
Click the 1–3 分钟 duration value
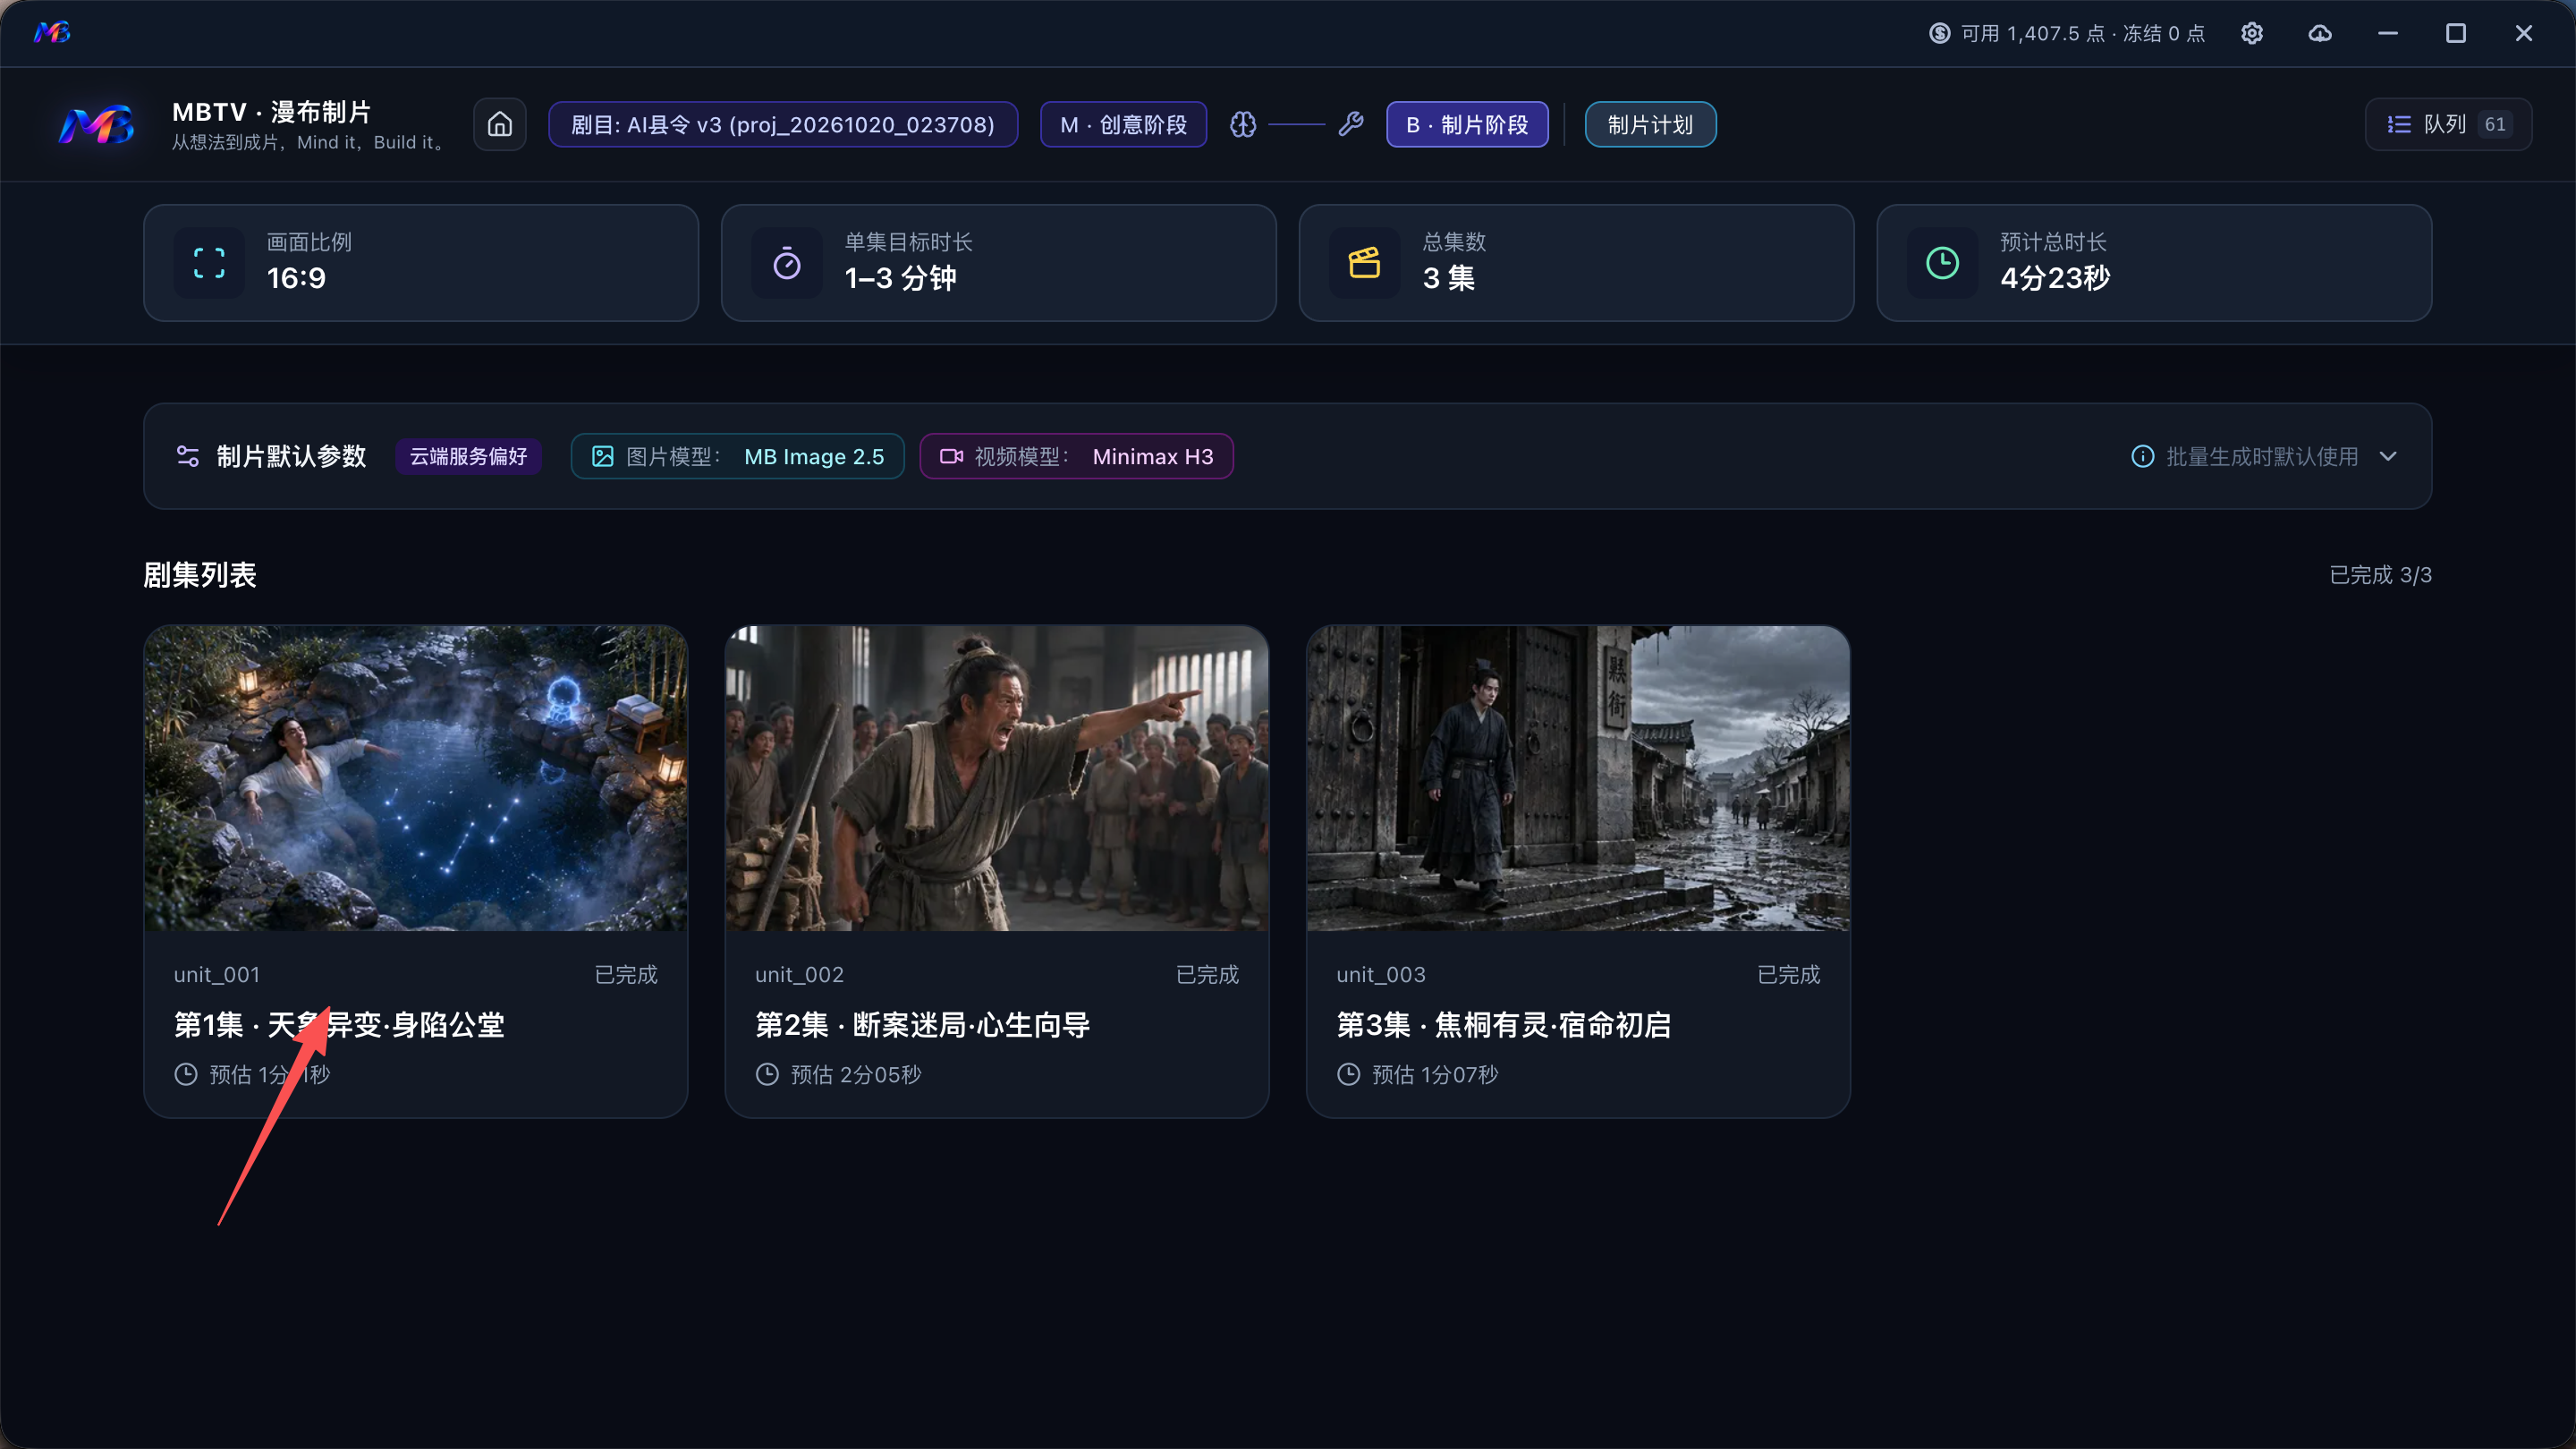900,278
